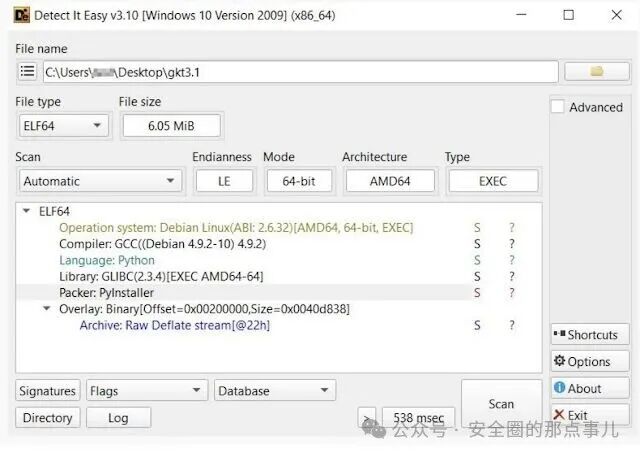Image resolution: width=640 pixels, height=456 pixels.
Task: Click S for the Language: Python row
Action: point(477,260)
